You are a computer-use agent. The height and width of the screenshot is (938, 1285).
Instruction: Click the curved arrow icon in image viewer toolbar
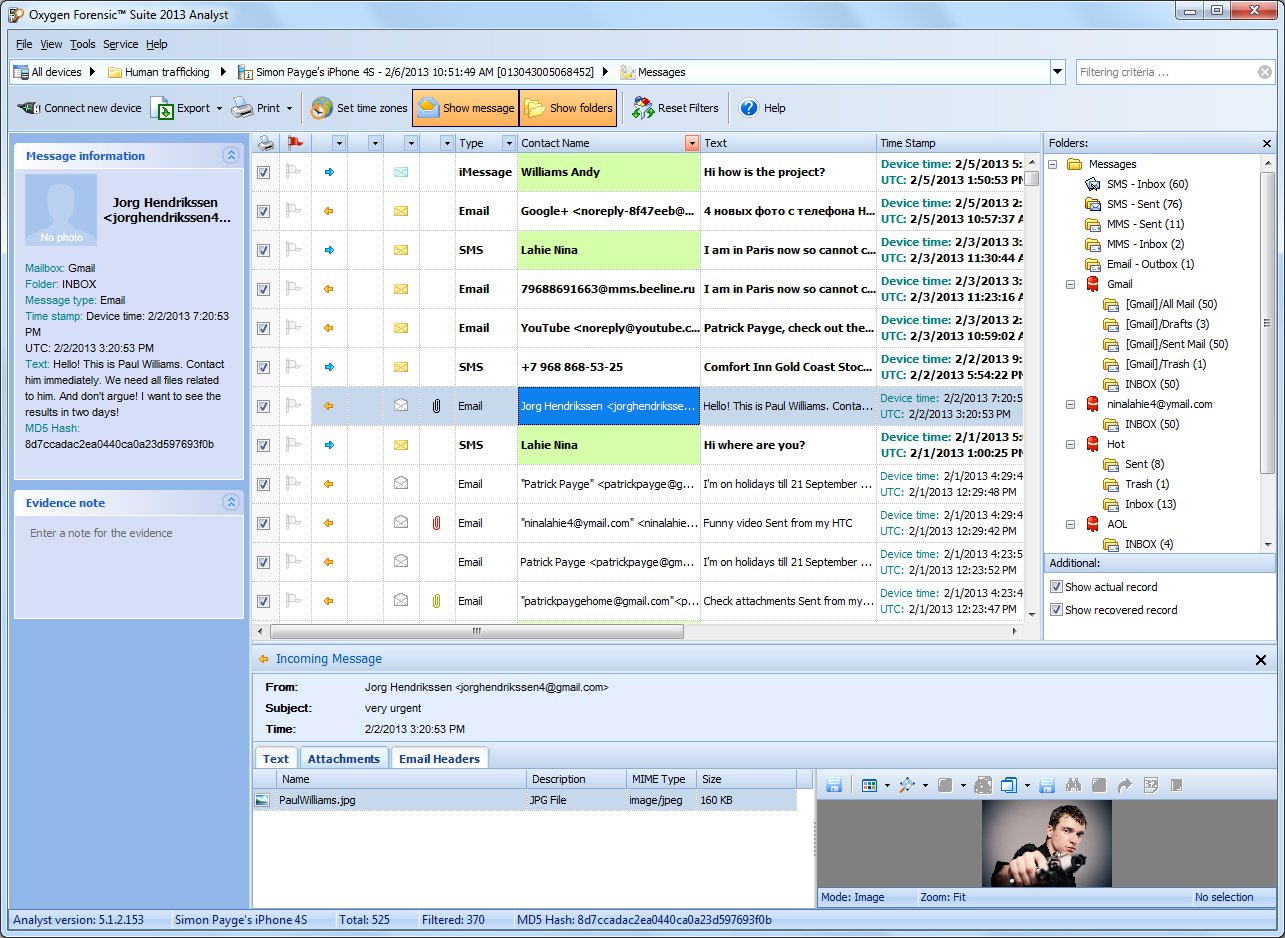1125,785
